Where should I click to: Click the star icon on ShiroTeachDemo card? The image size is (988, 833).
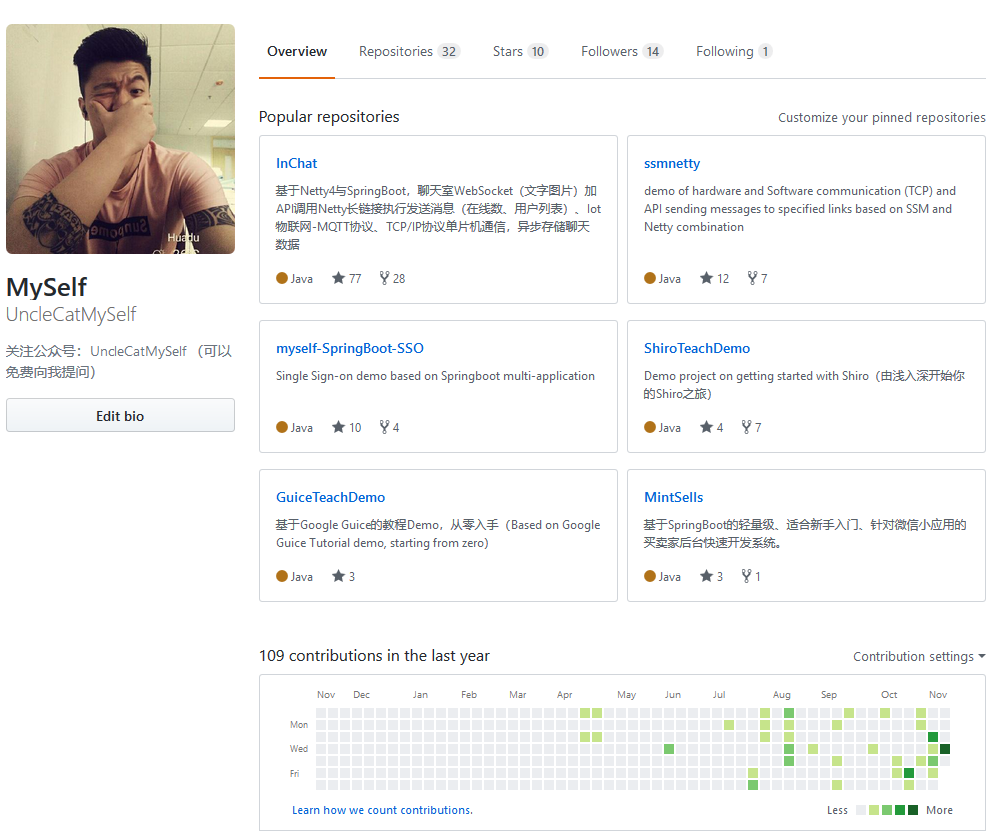[x=706, y=427]
